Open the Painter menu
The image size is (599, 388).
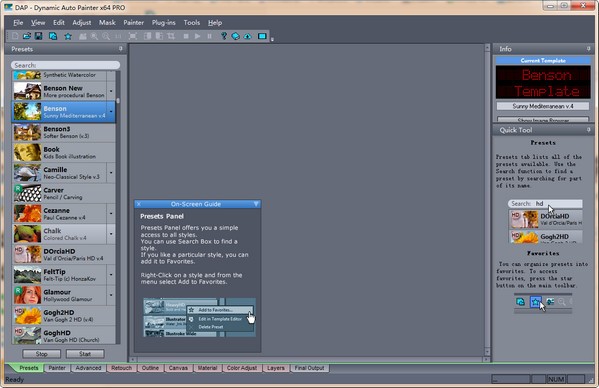(133, 23)
